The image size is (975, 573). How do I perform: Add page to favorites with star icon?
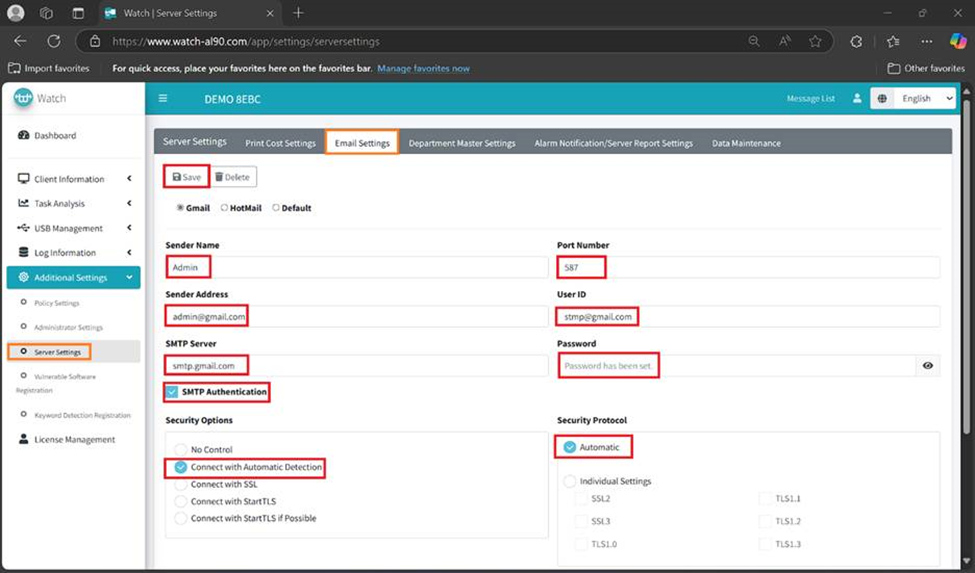click(x=815, y=42)
